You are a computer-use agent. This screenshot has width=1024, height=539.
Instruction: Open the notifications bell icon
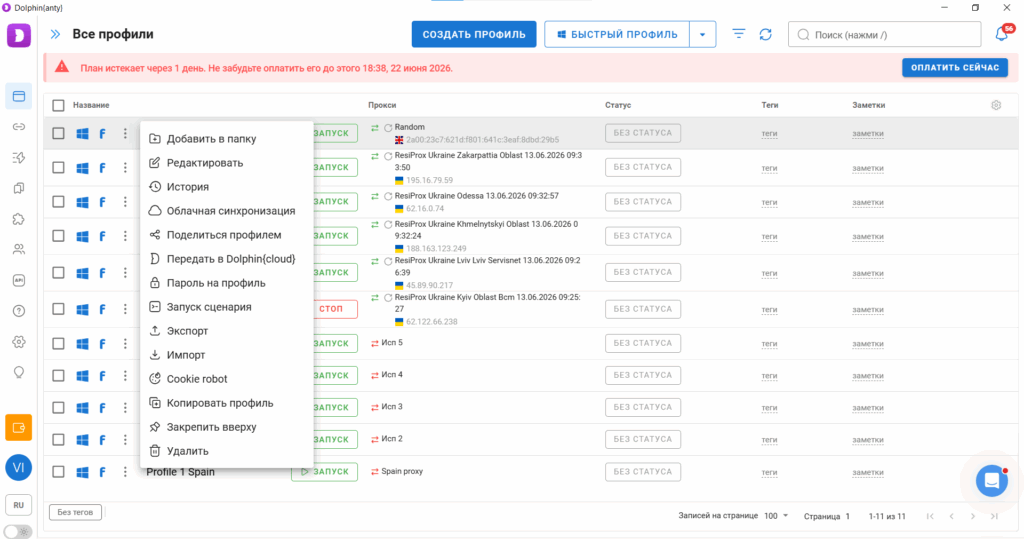(x=1002, y=35)
